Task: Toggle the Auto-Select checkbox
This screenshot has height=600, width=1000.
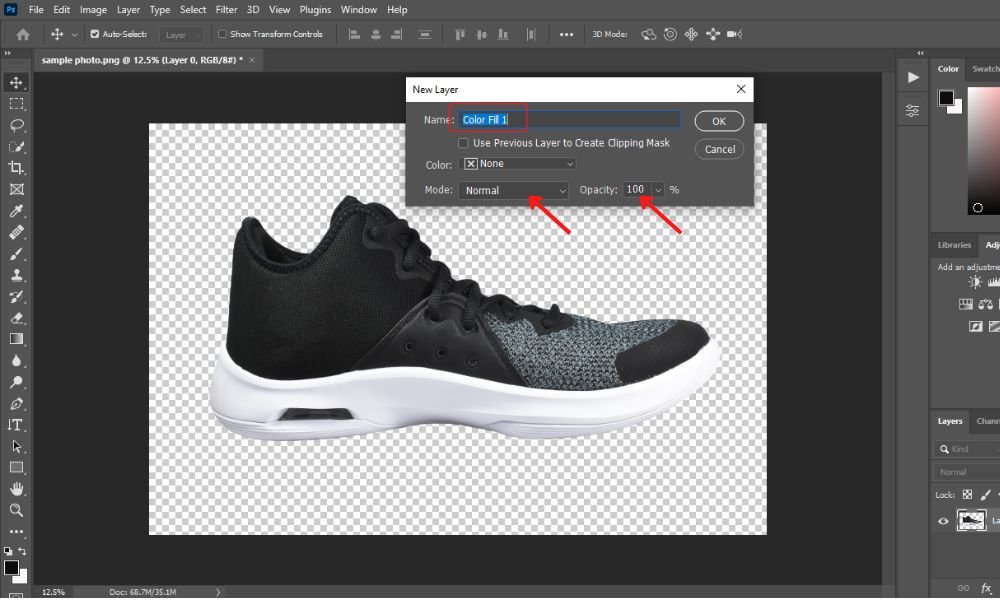Action: (94, 34)
